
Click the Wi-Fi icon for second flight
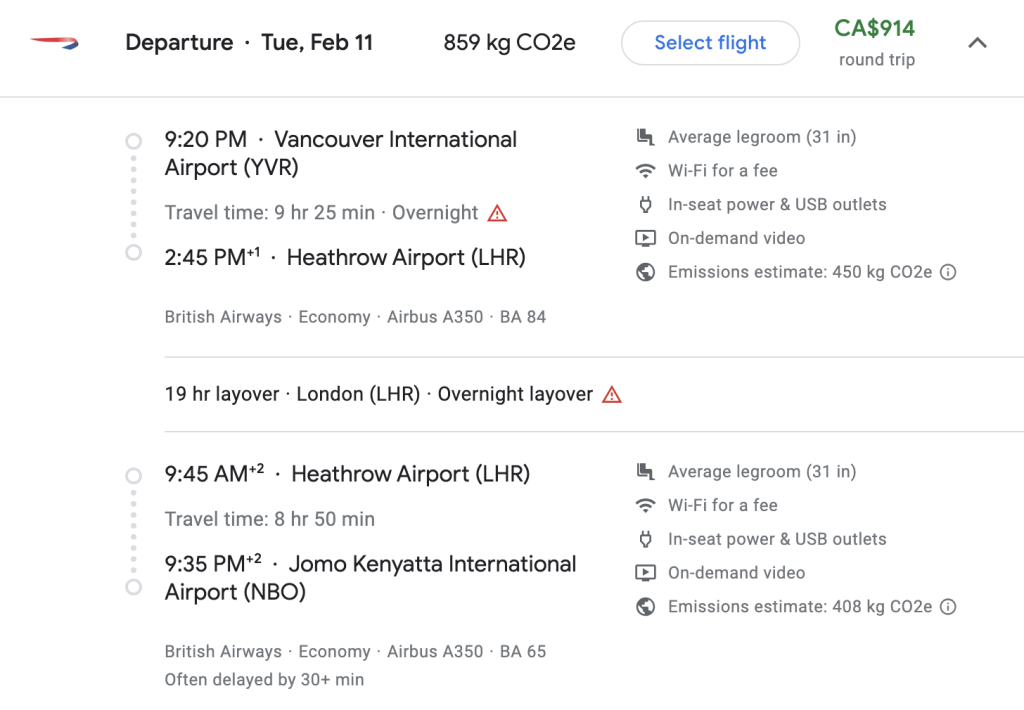pyautogui.click(x=645, y=506)
